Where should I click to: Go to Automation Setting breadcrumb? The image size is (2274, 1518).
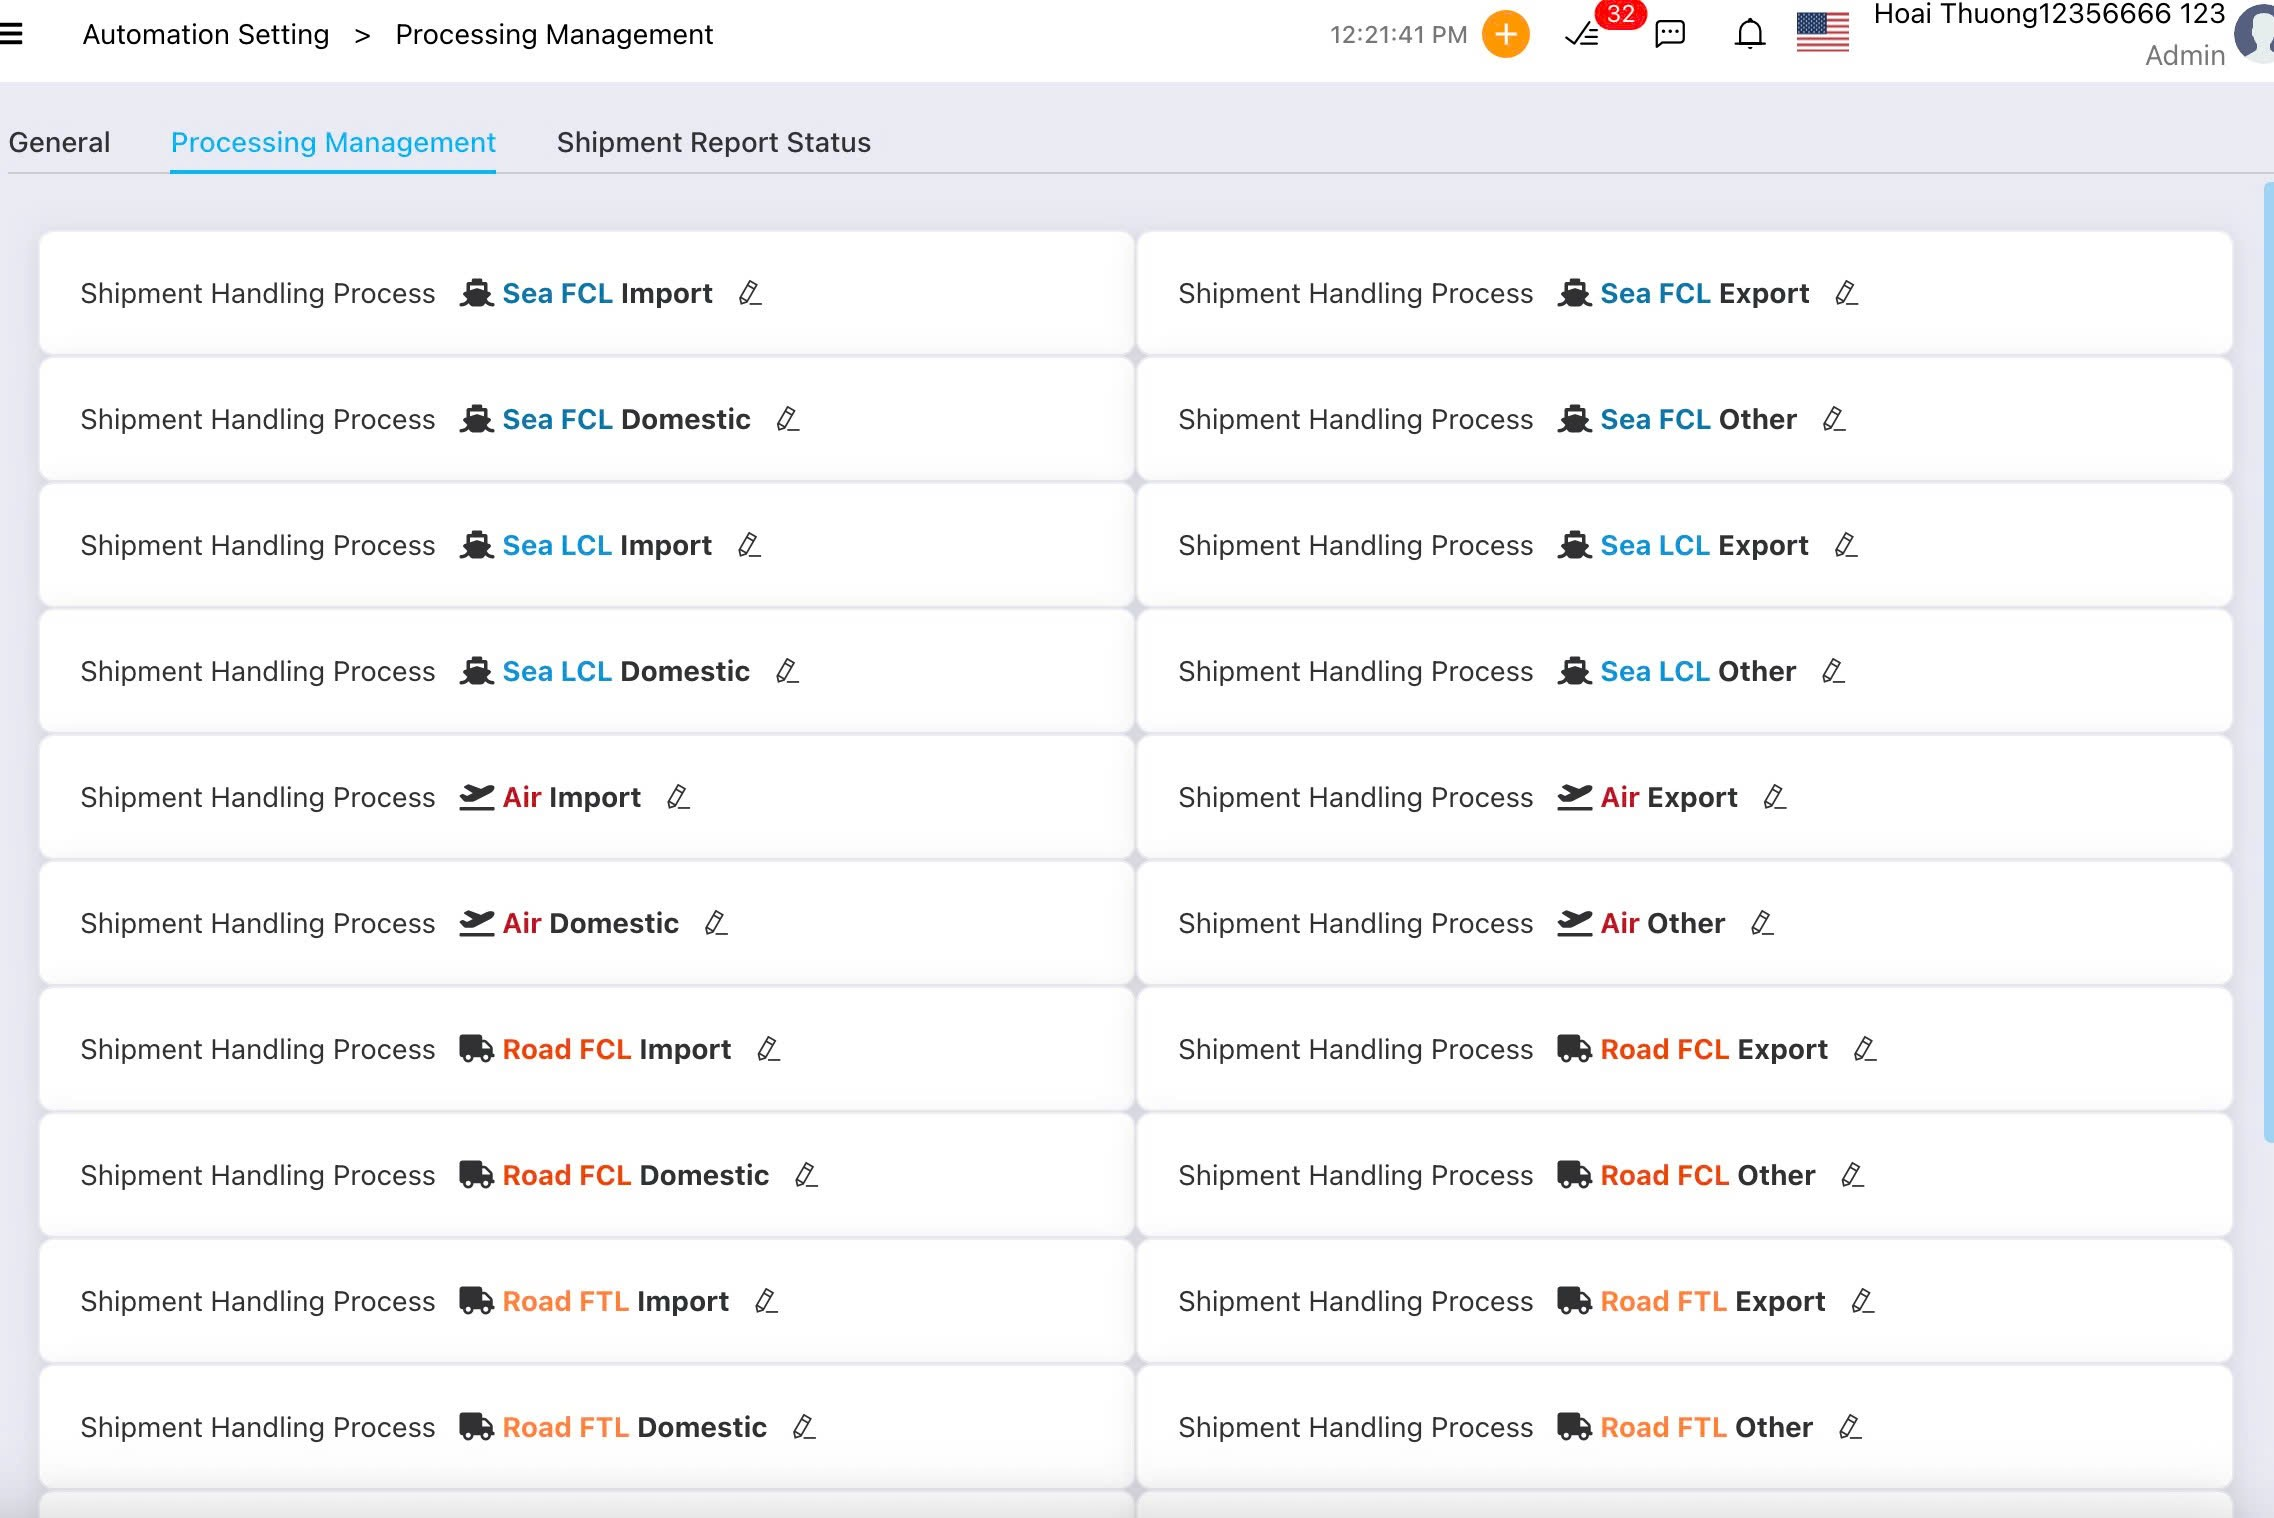tap(205, 34)
